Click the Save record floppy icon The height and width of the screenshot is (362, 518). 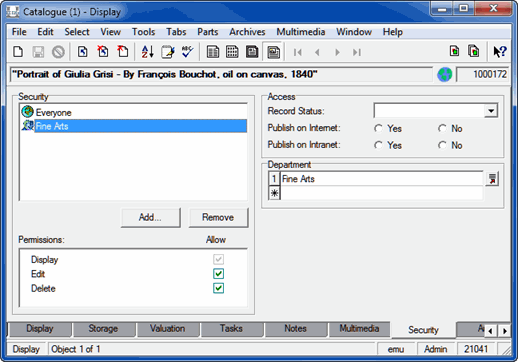[38, 52]
